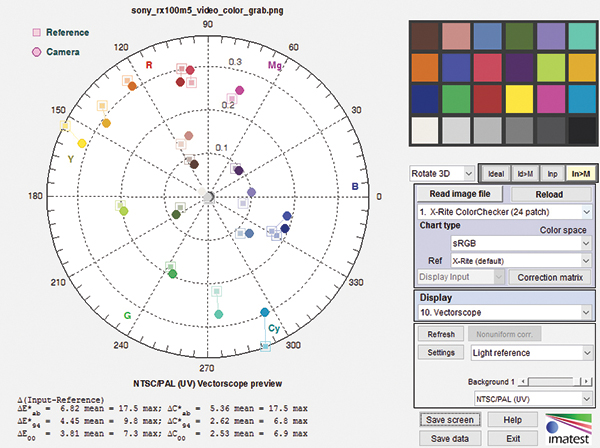Image resolution: width=600 pixels, height=448 pixels.
Task: Click the black ColorChecker patch
Action: point(582,130)
